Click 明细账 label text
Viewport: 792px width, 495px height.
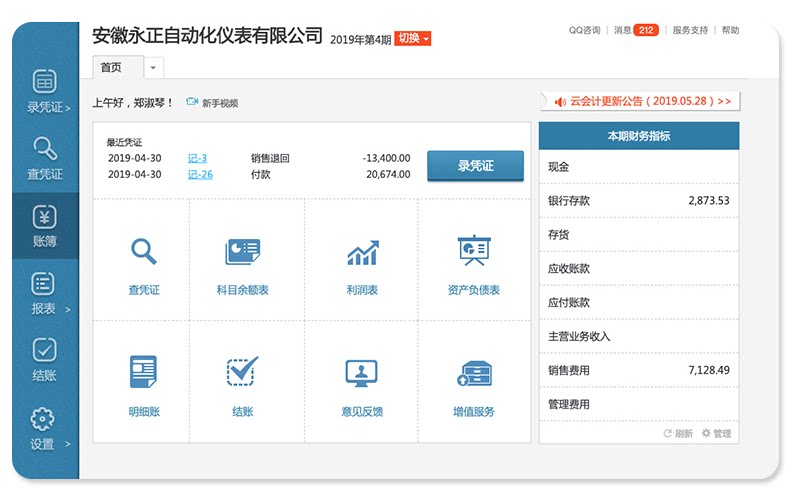(x=144, y=412)
